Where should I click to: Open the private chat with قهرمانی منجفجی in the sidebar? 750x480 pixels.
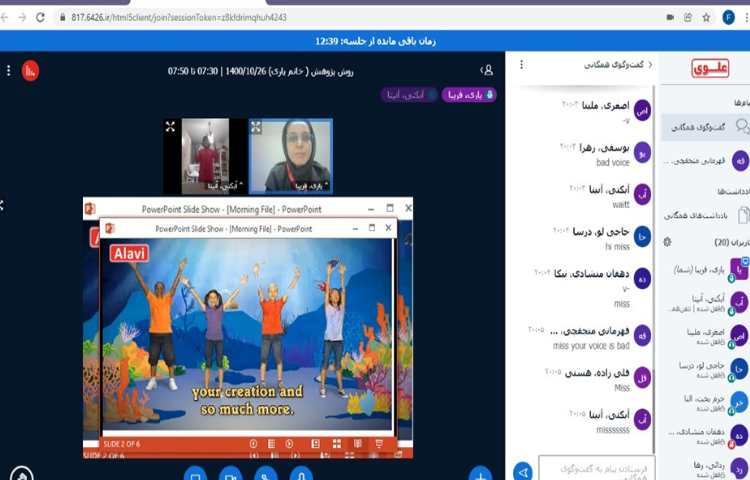(706, 161)
